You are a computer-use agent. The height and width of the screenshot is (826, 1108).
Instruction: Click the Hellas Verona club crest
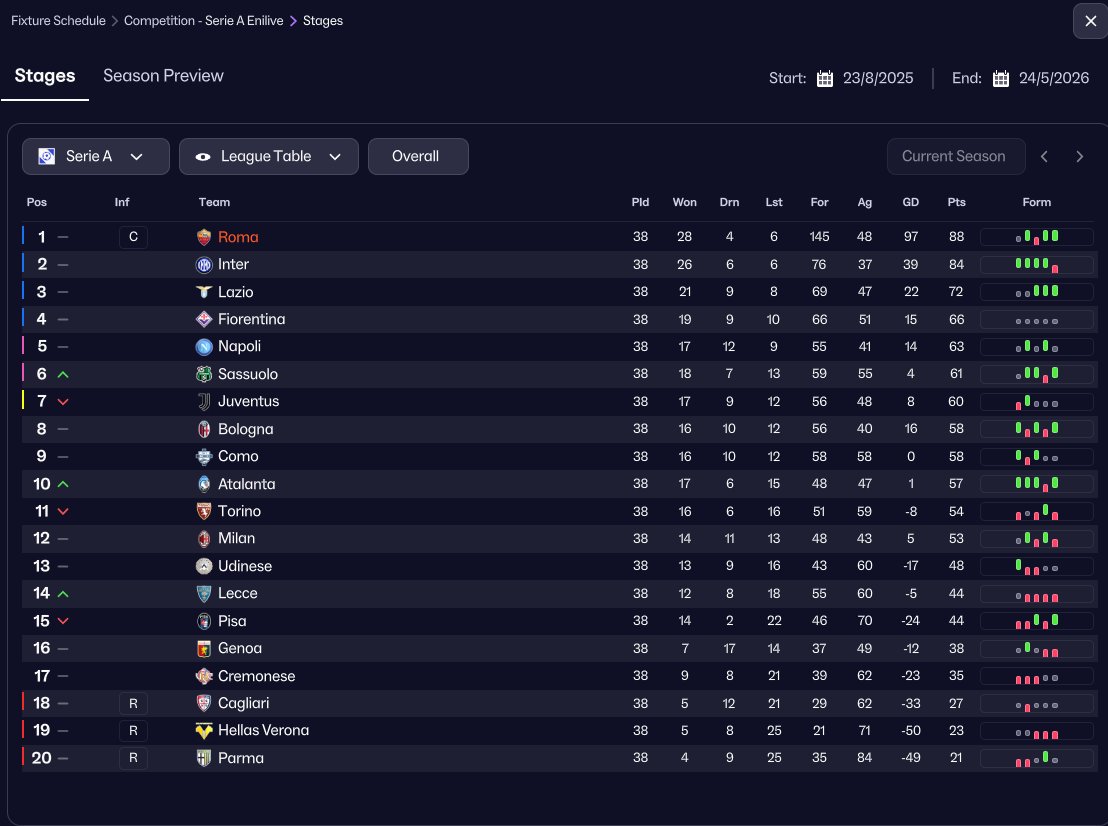[204, 731]
